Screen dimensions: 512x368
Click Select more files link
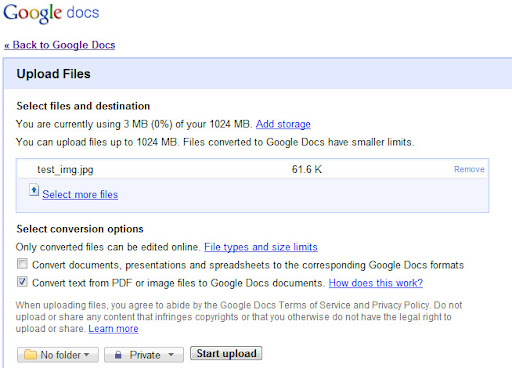coord(80,194)
